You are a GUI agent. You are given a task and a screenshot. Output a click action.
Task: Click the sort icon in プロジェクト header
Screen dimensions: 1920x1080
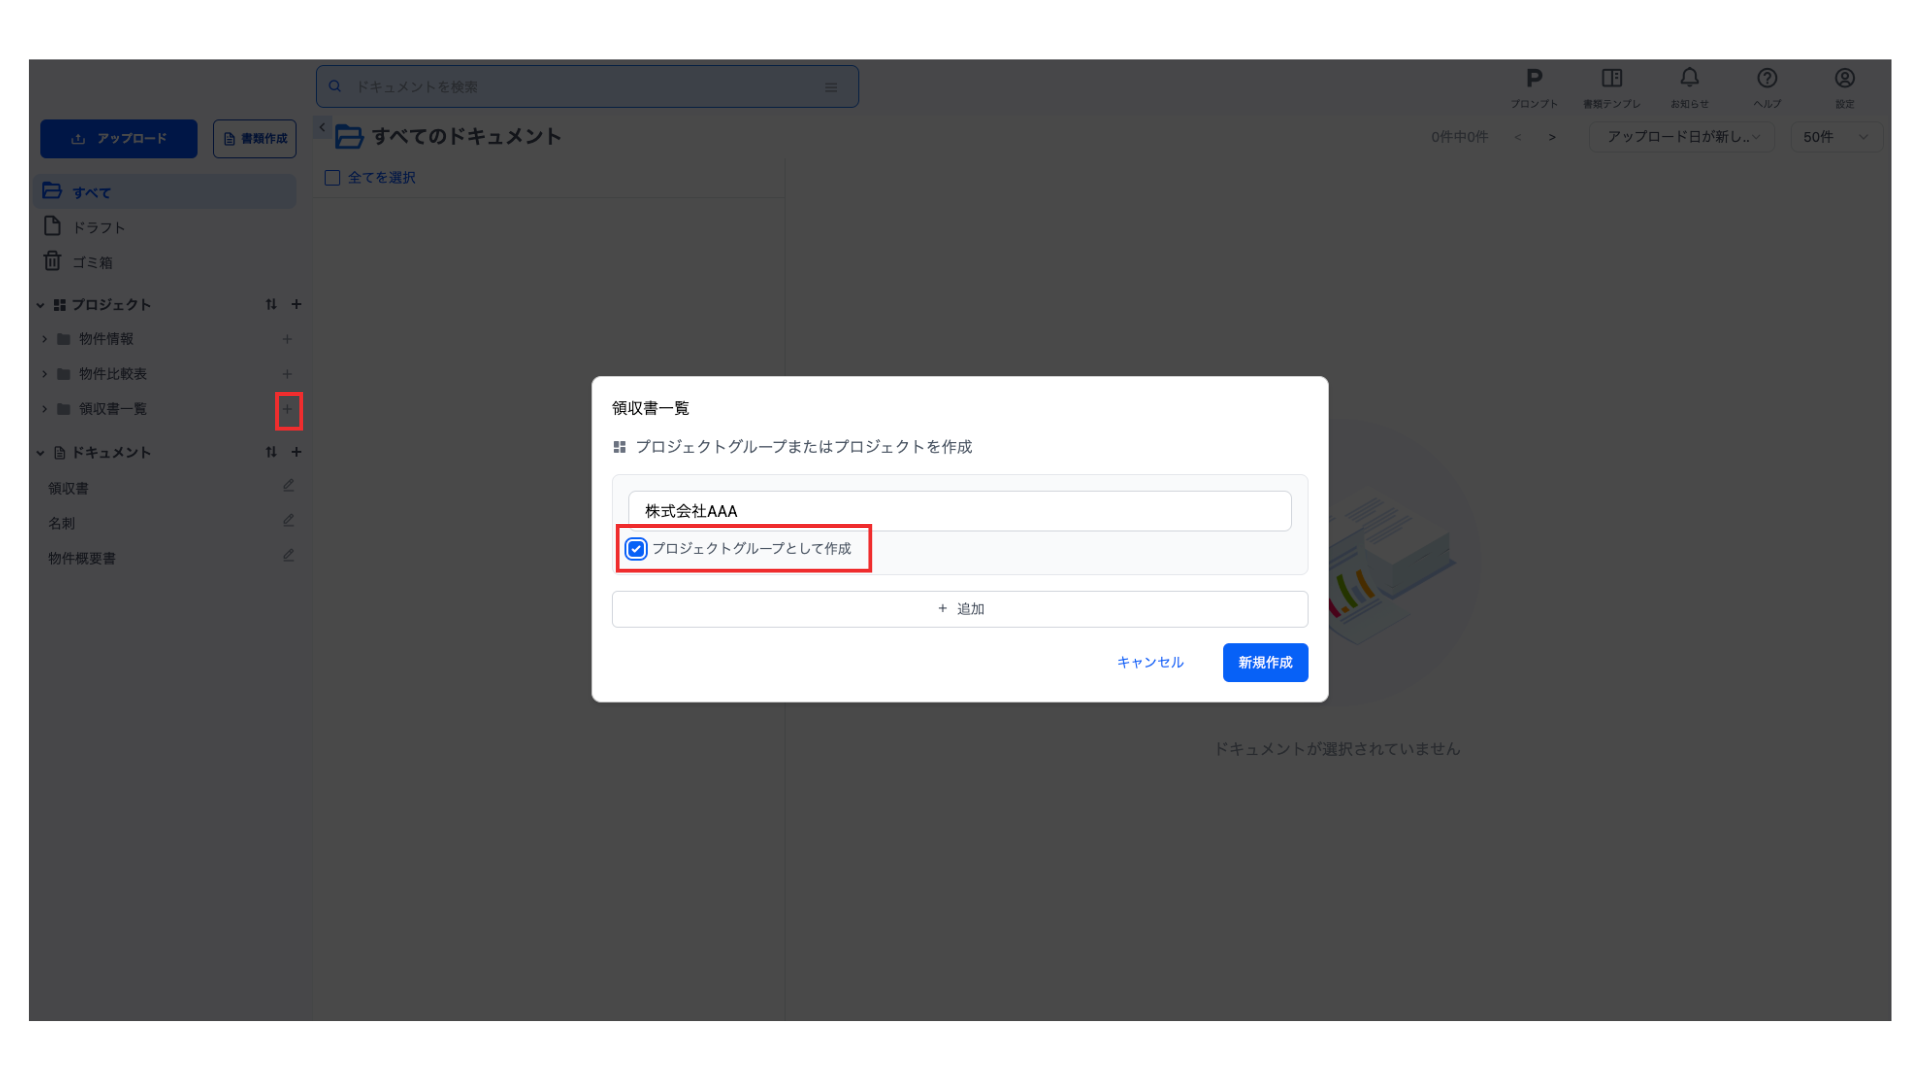coord(271,304)
